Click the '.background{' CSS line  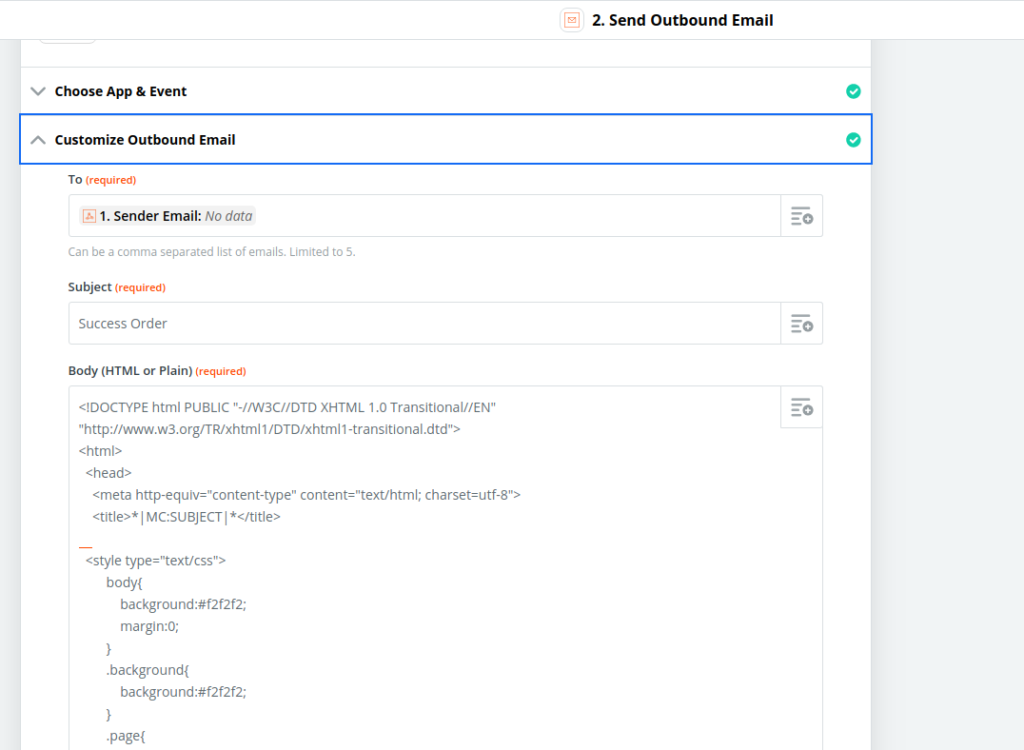pos(148,670)
